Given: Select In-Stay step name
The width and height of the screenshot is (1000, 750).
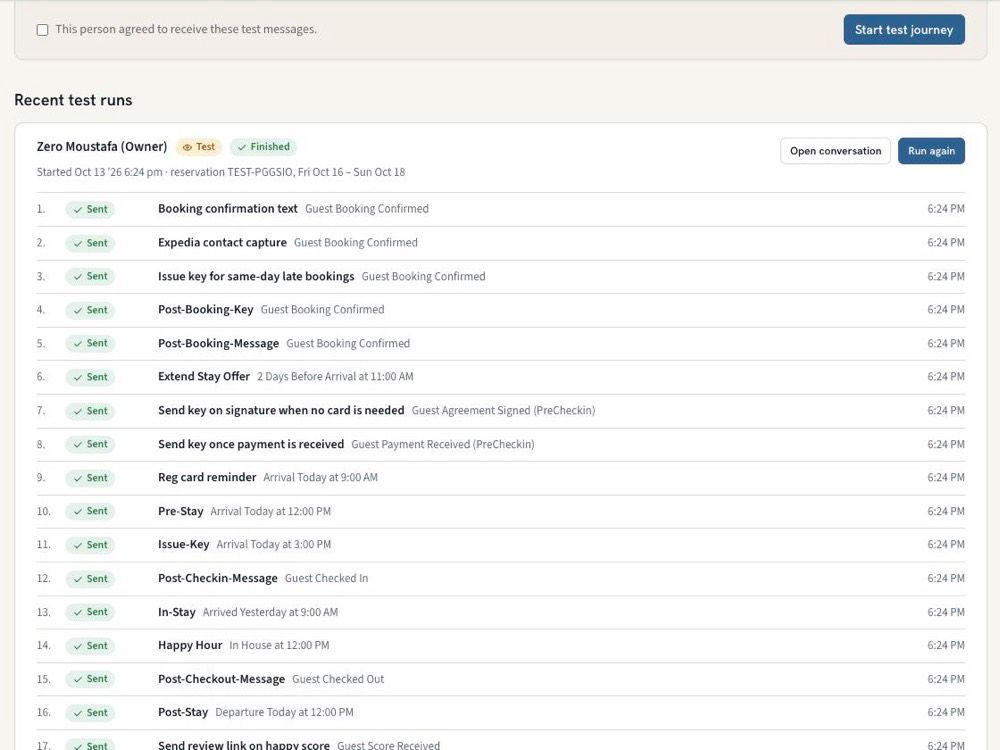Looking at the screenshot, I should [177, 612].
